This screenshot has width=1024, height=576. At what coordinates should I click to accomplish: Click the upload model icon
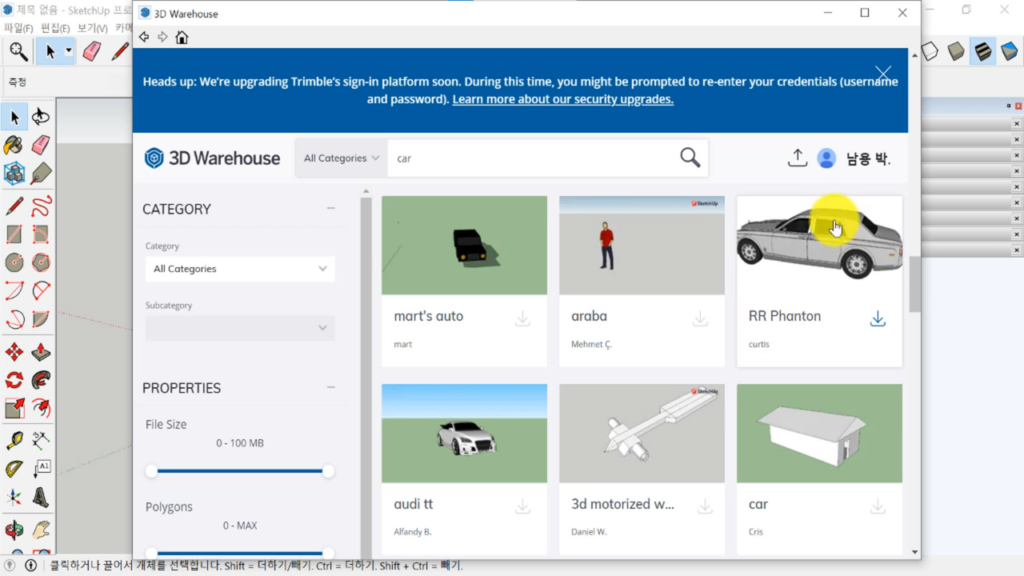[797, 158]
